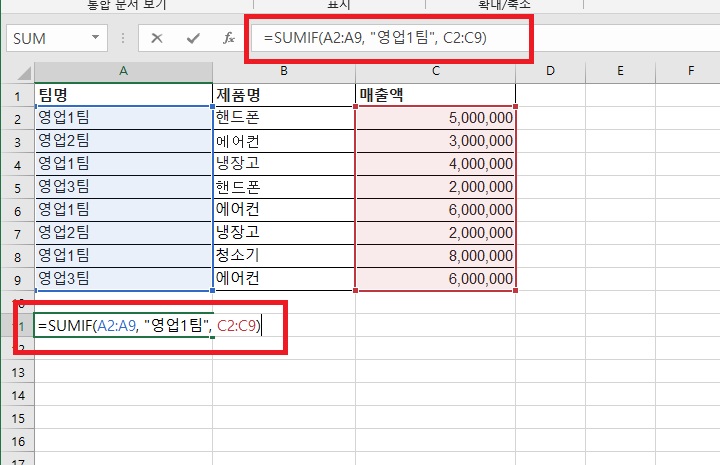Click cell B3 containing 에어컨
This screenshot has height=465, width=720.
click(284, 141)
